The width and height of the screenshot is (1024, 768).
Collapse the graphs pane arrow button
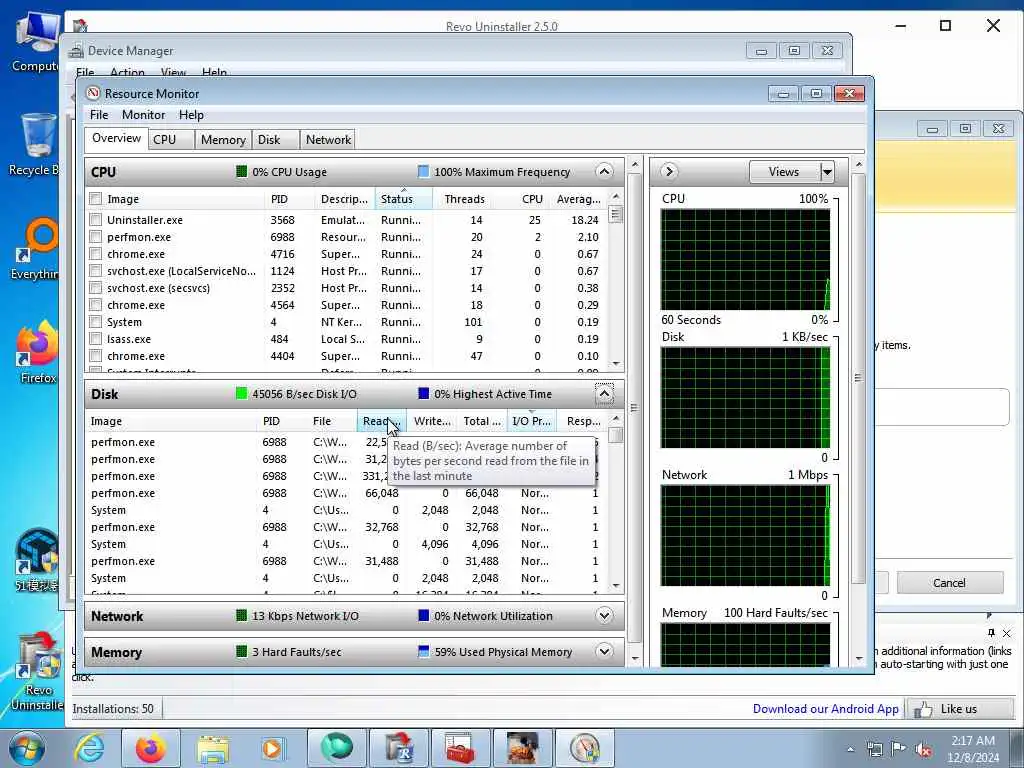coord(669,172)
